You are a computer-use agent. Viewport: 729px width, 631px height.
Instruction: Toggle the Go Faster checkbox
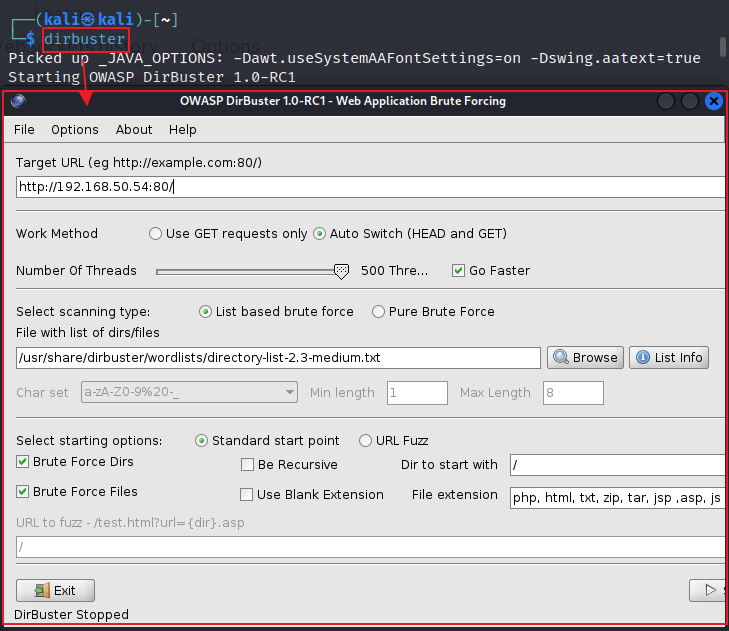pyautogui.click(x=458, y=271)
